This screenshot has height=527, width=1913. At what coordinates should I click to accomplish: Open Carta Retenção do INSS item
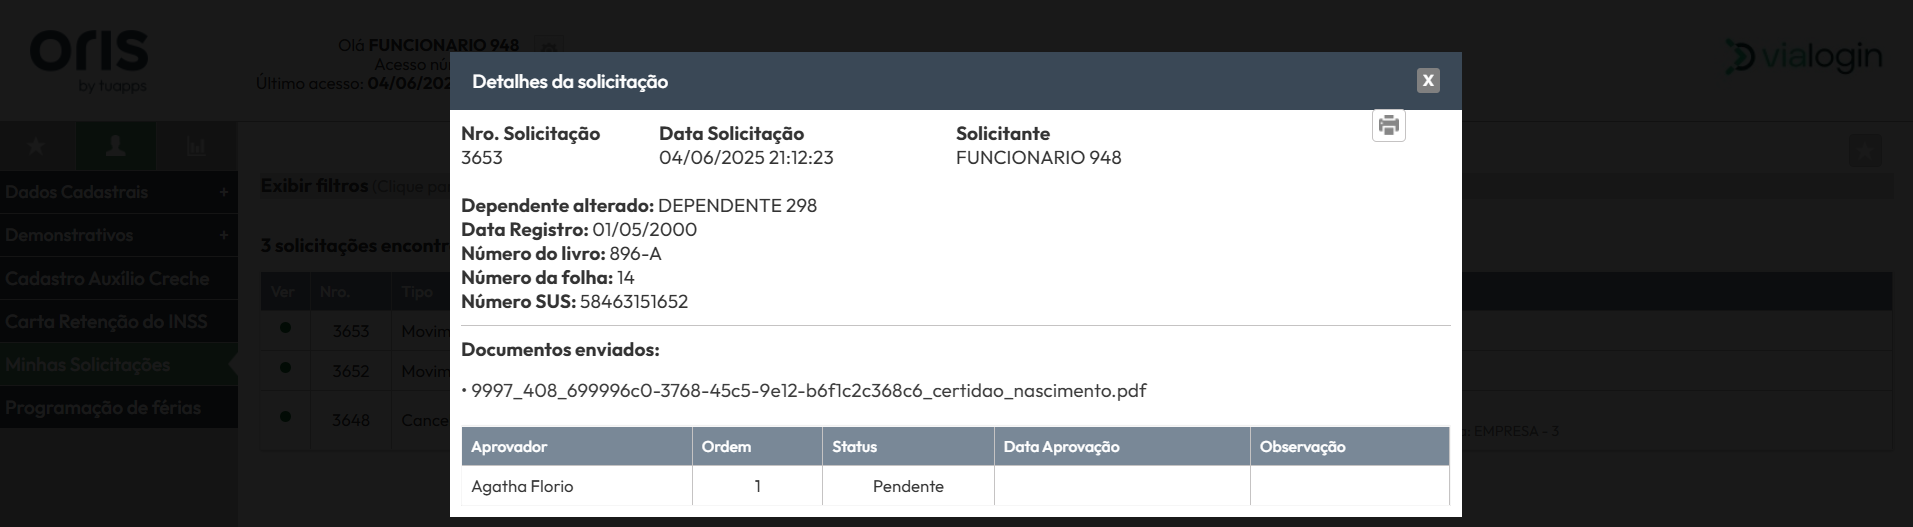pyautogui.click(x=119, y=322)
